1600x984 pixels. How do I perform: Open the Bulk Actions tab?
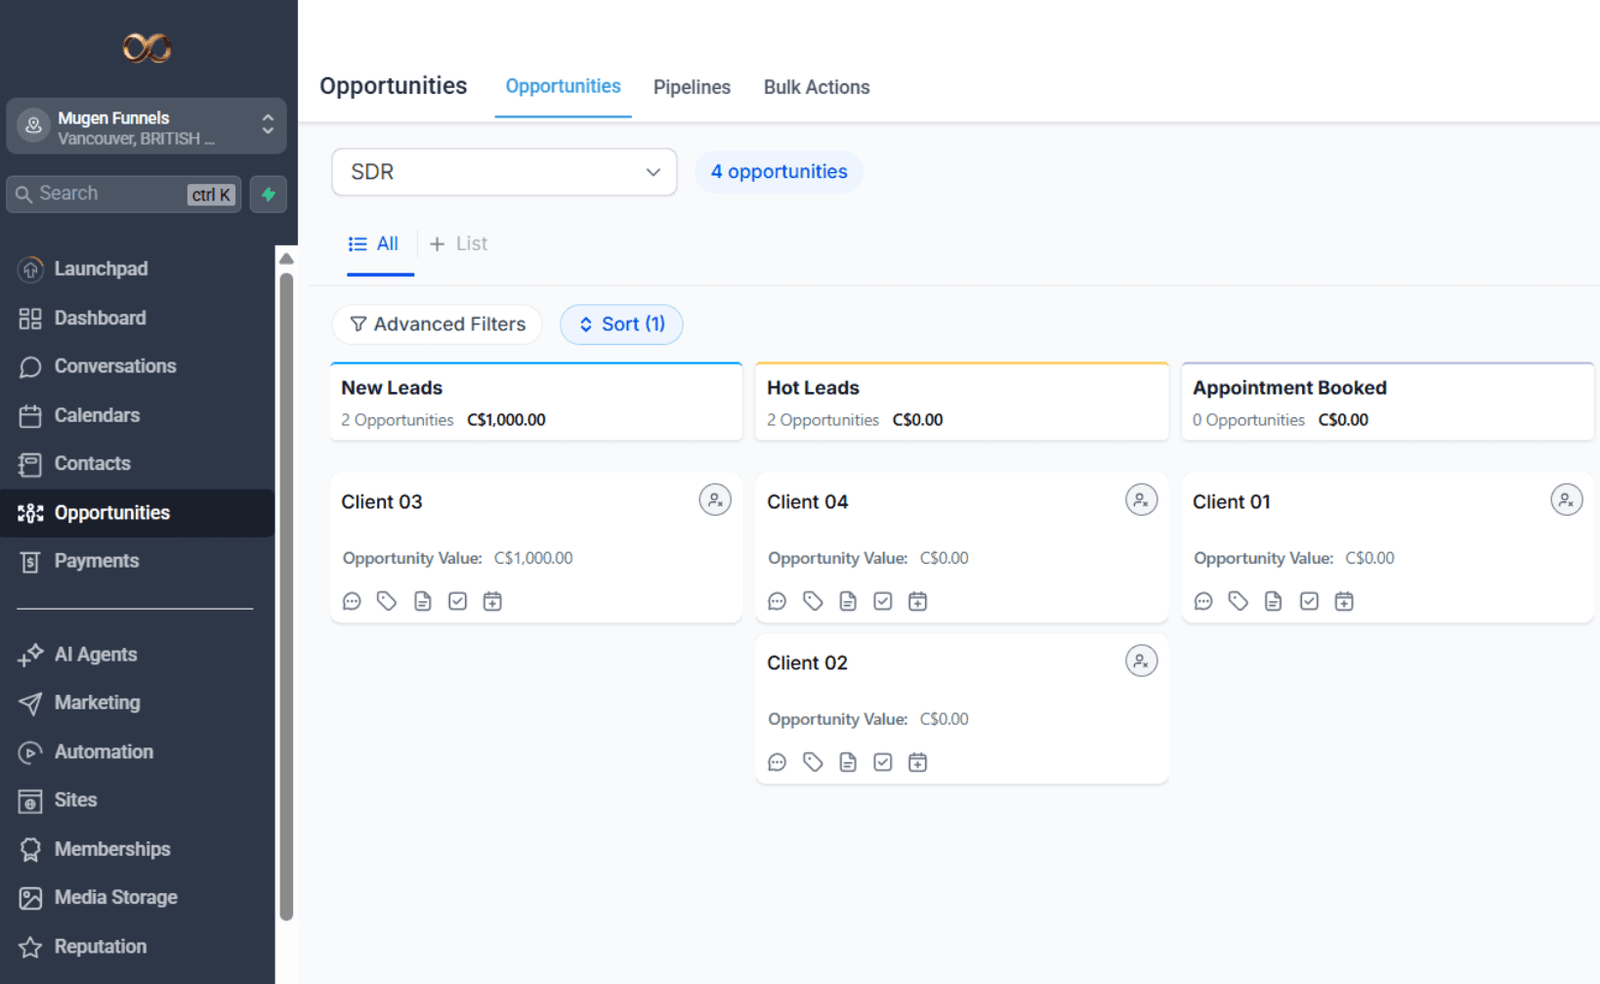(x=816, y=87)
